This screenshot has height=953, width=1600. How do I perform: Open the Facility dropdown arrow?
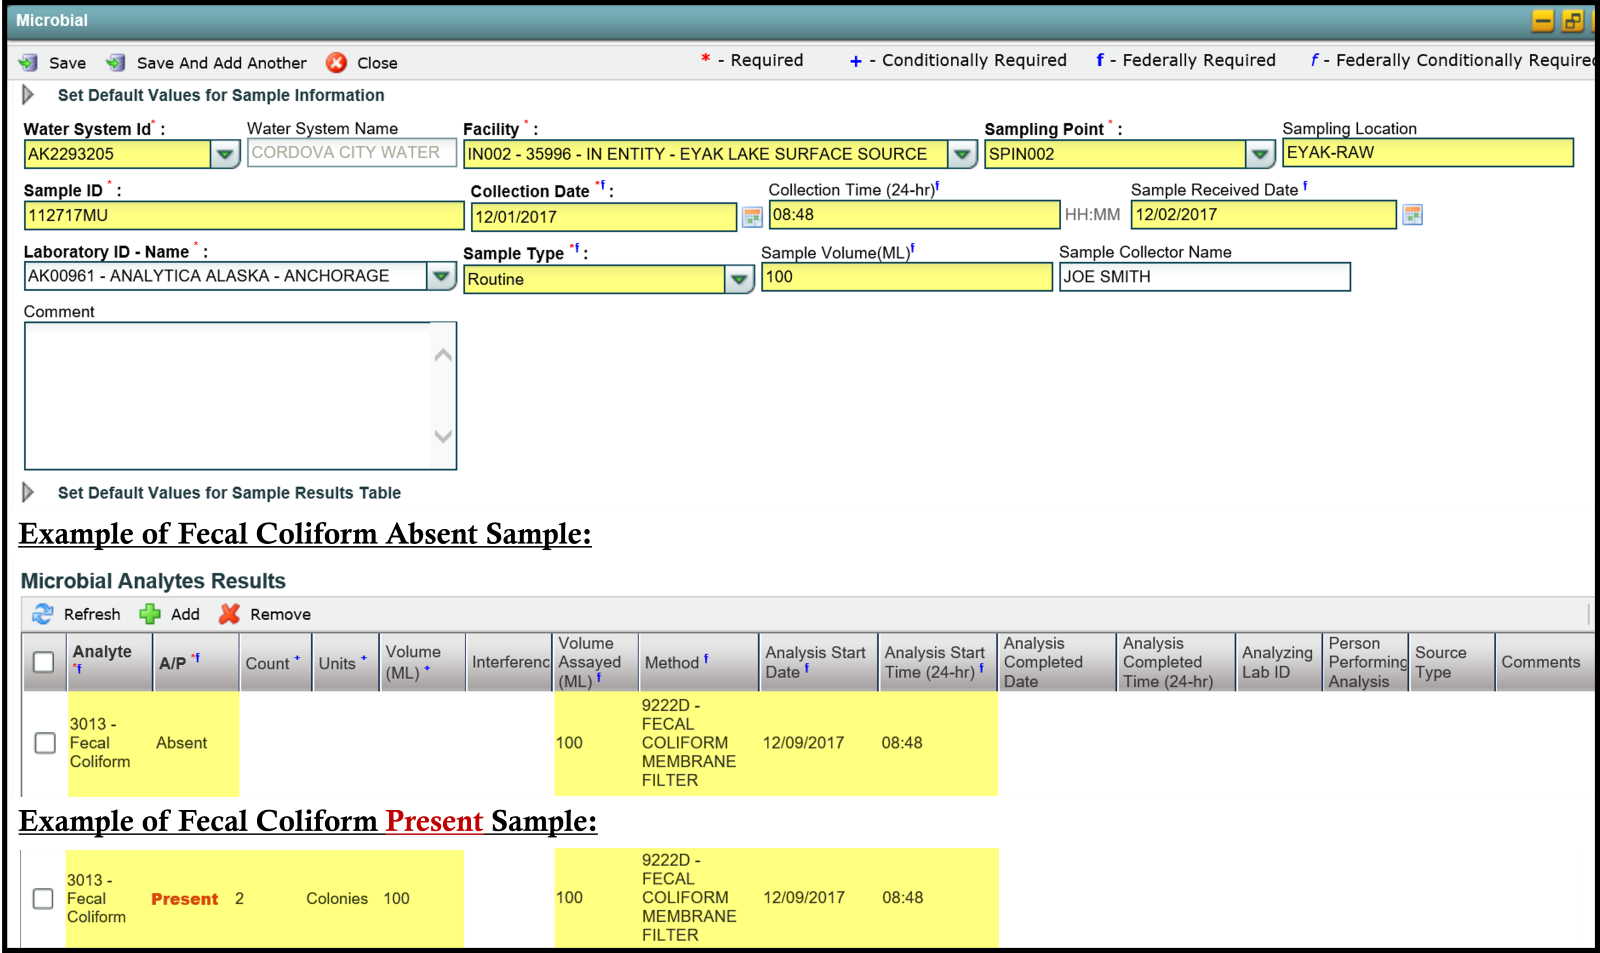(961, 154)
